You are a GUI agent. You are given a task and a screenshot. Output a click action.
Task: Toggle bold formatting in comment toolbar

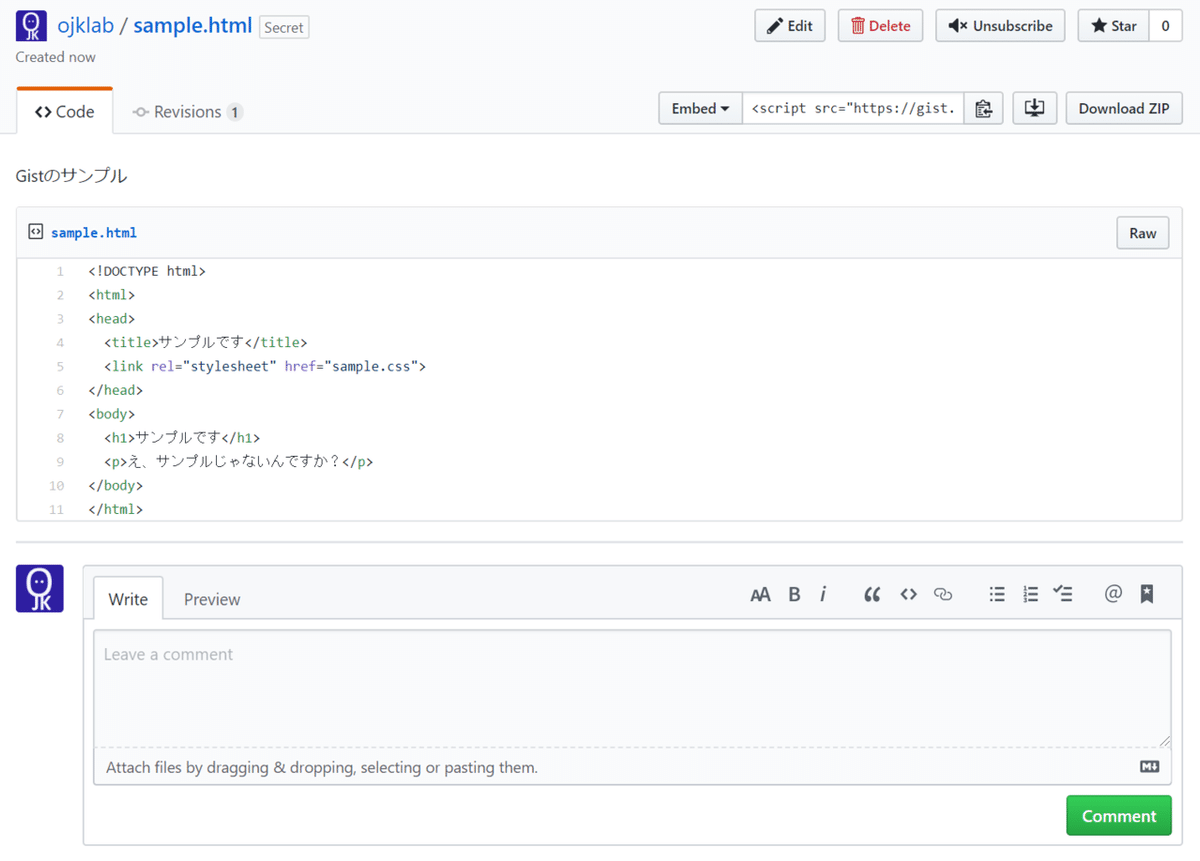coord(794,594)
